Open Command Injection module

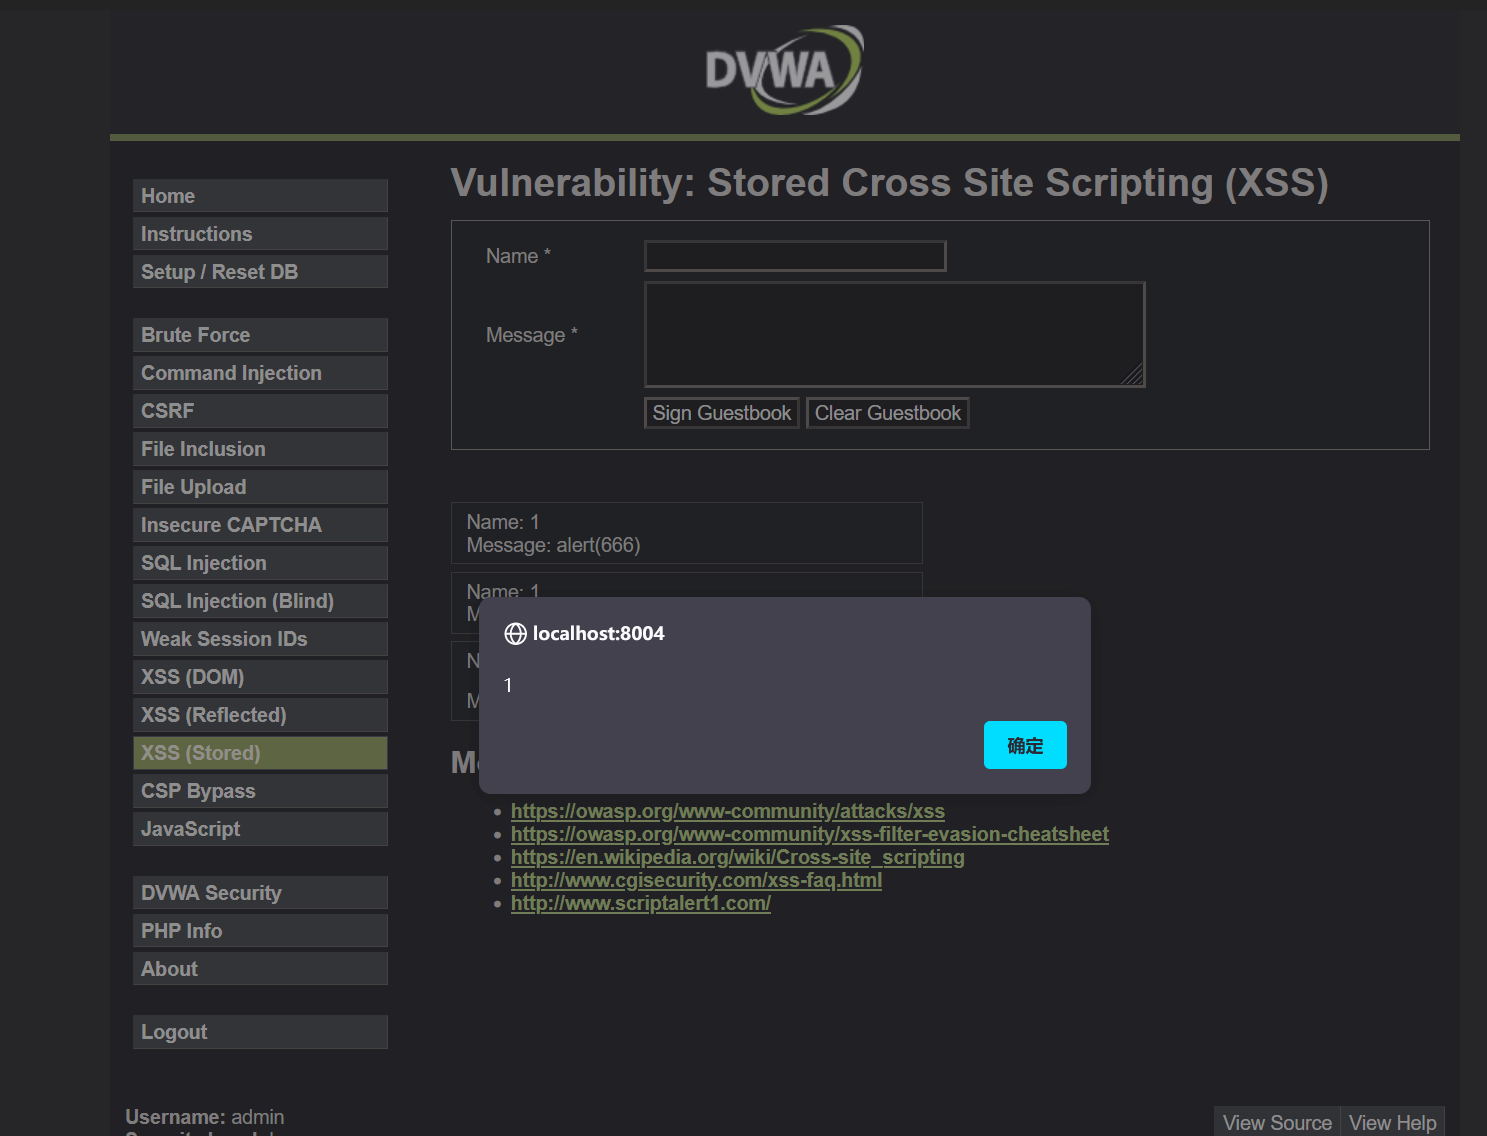coord(260,373)
